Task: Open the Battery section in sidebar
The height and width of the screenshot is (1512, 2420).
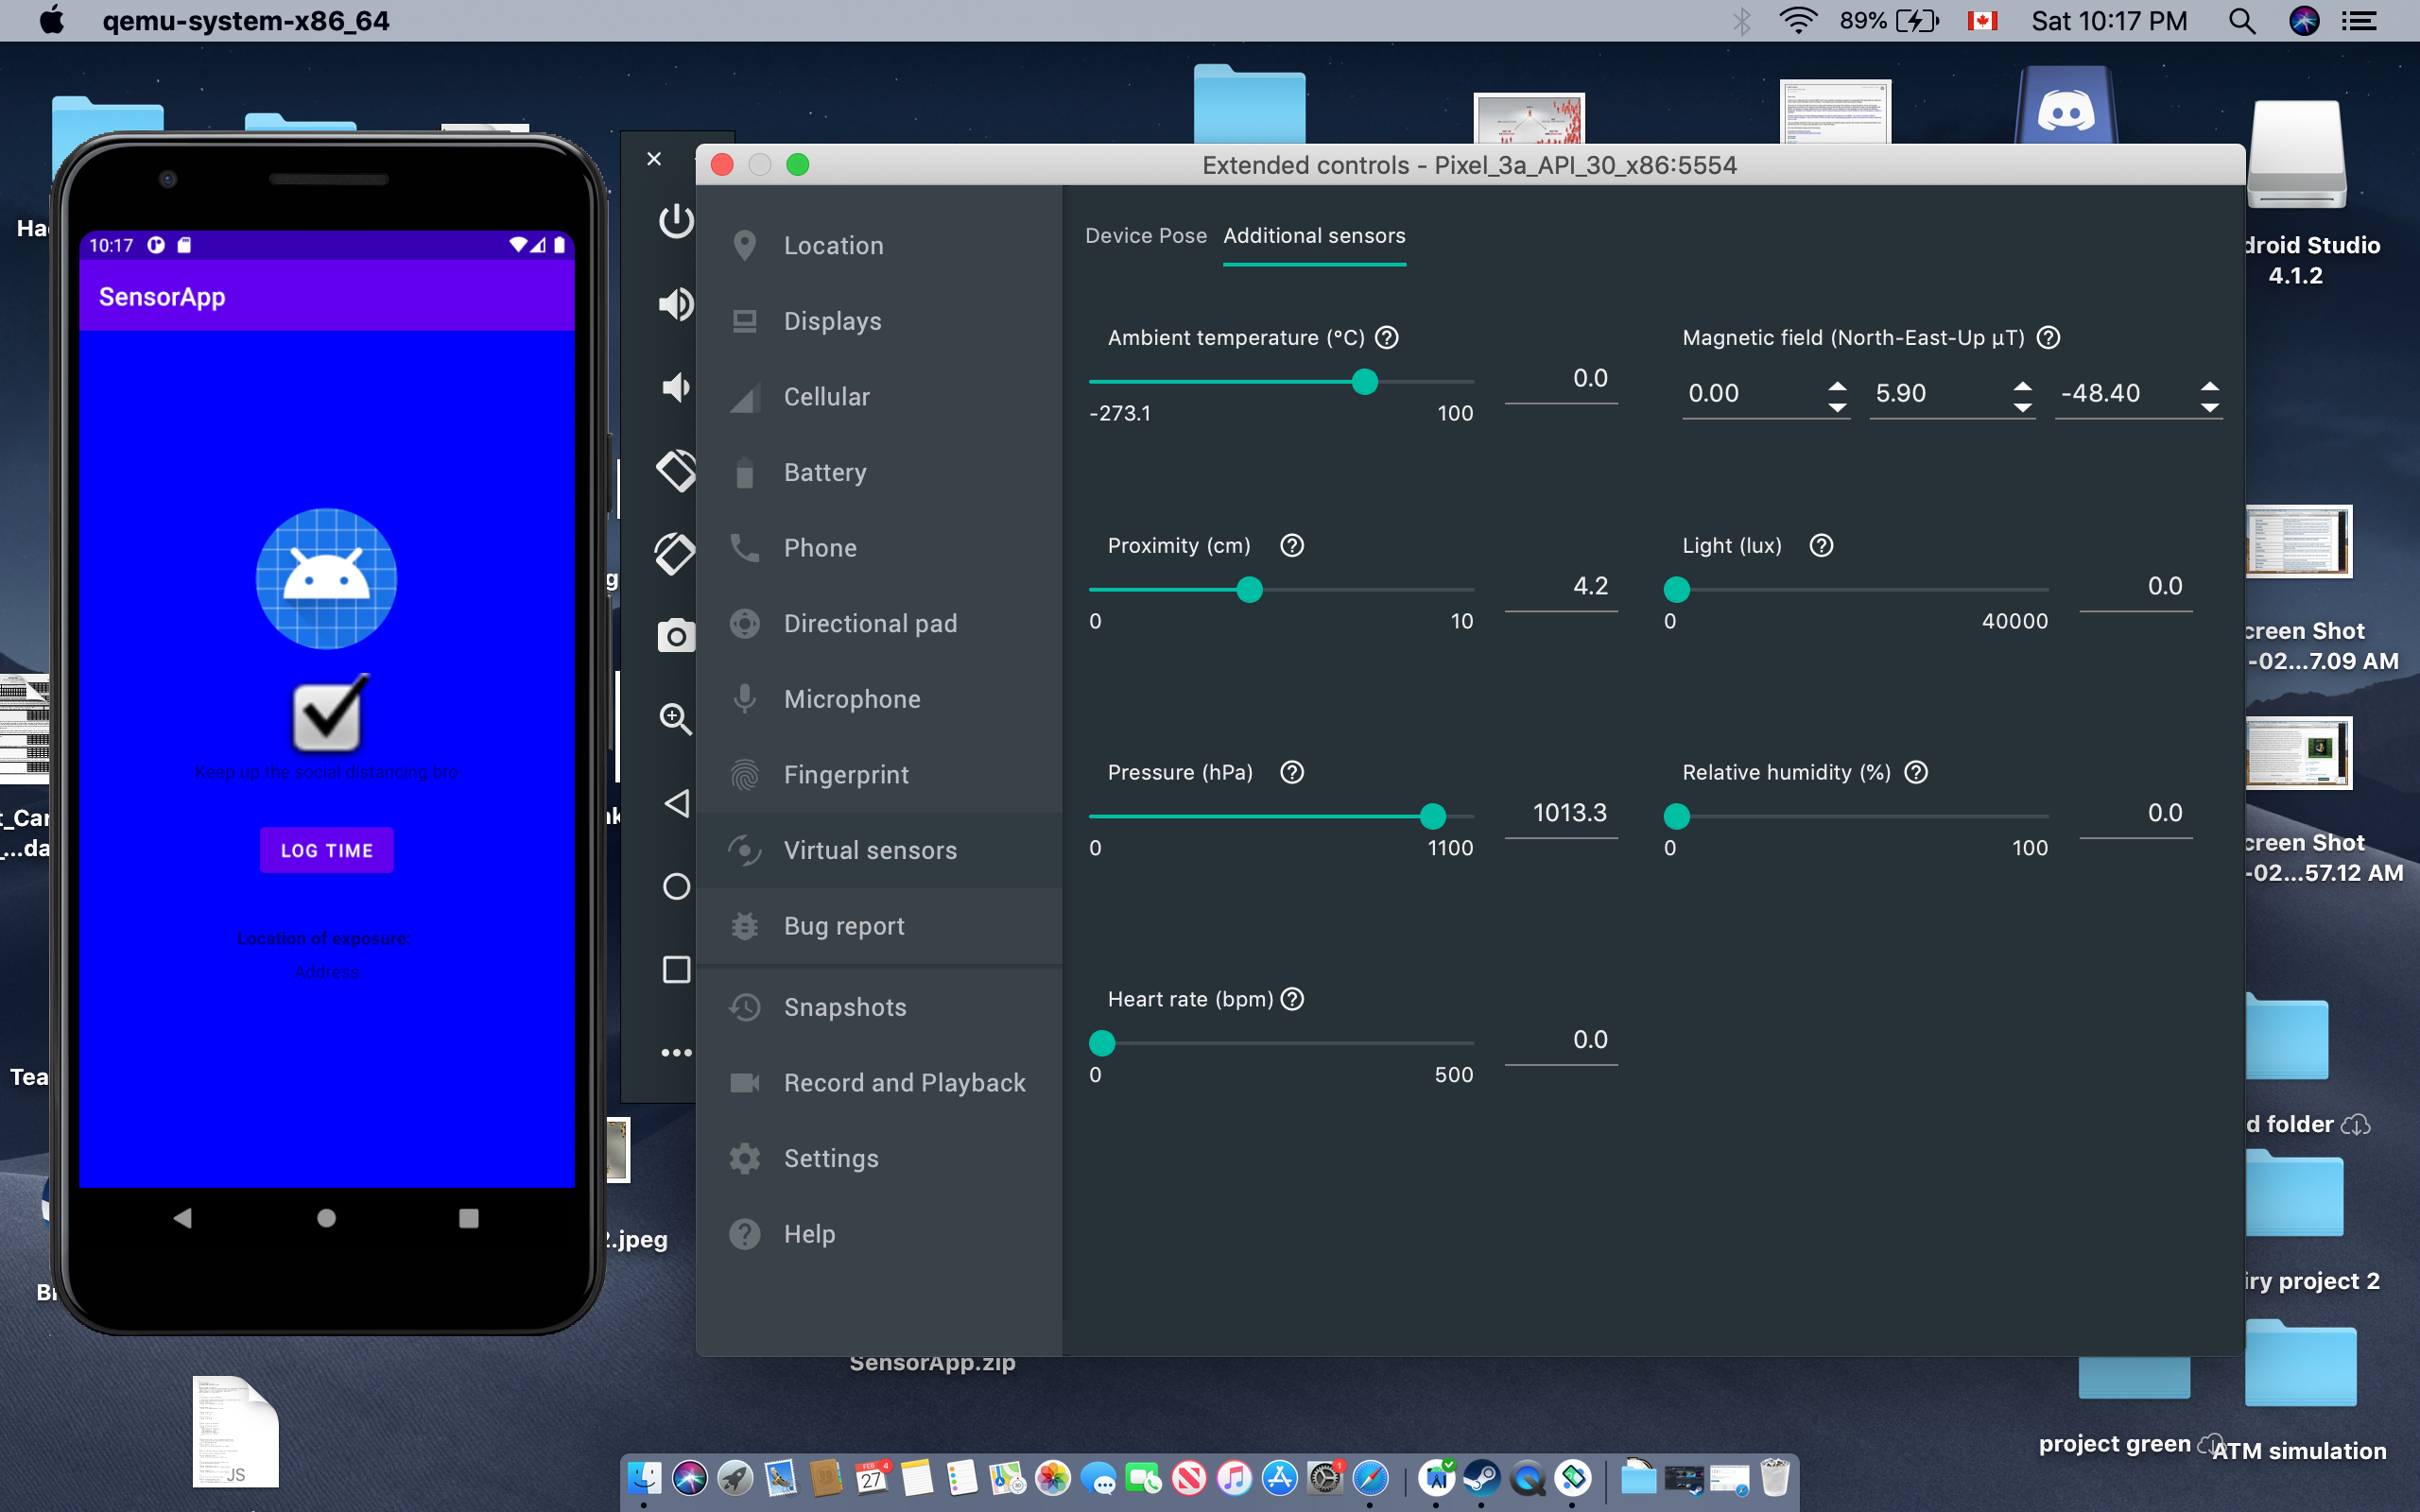Action: pyautogui.click(x=824, y=472)
